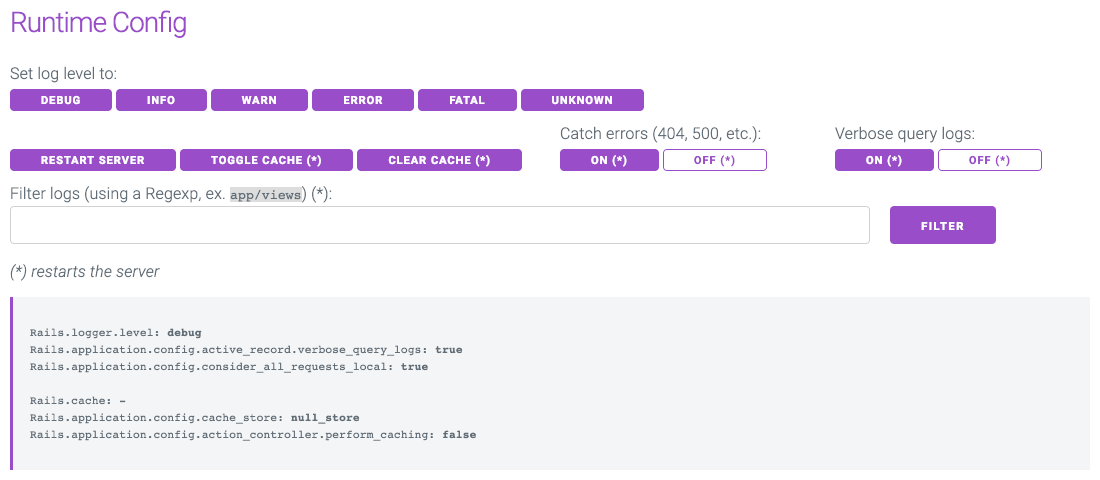Screen dimensions: 1100x480
Task: Click CLEAR CACHE (*) button
Action: (x=439, y=160)
